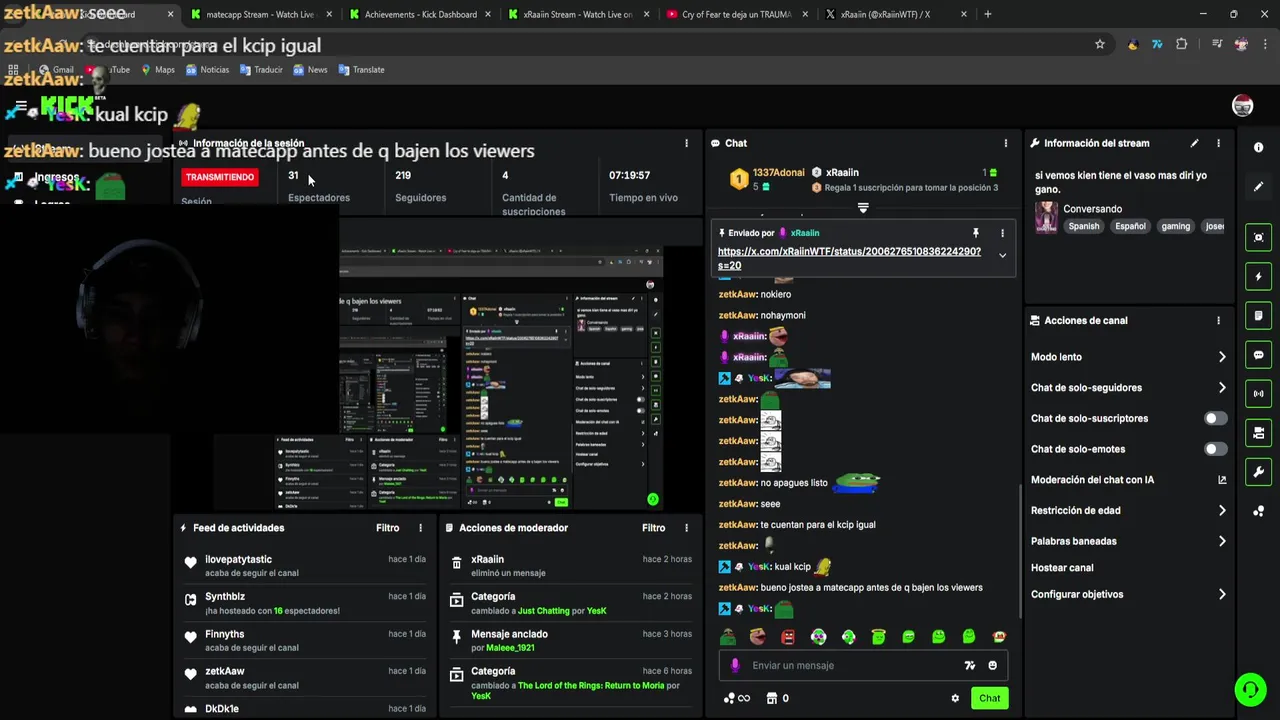Expand Palabras baneadas list
The width and height of the screenshot is (1280, 720).
[x=1222, y=541]
